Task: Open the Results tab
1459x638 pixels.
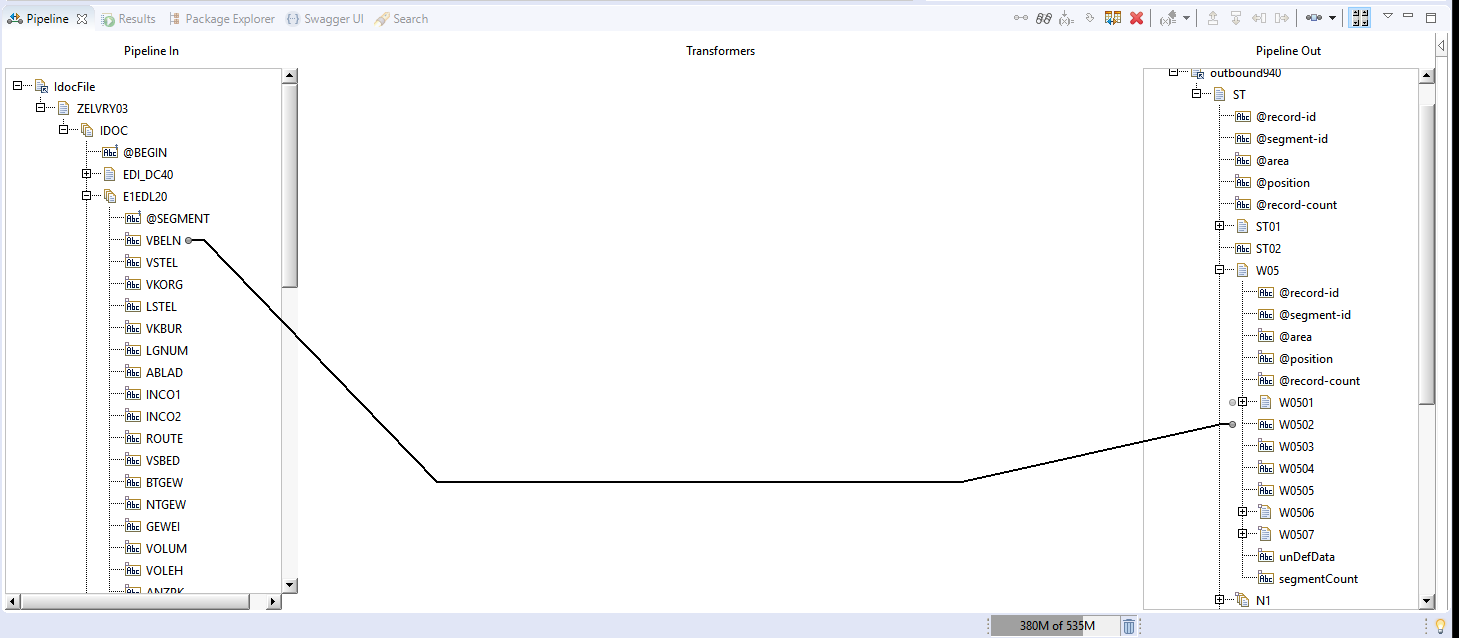Action: (x=128, y=18)
